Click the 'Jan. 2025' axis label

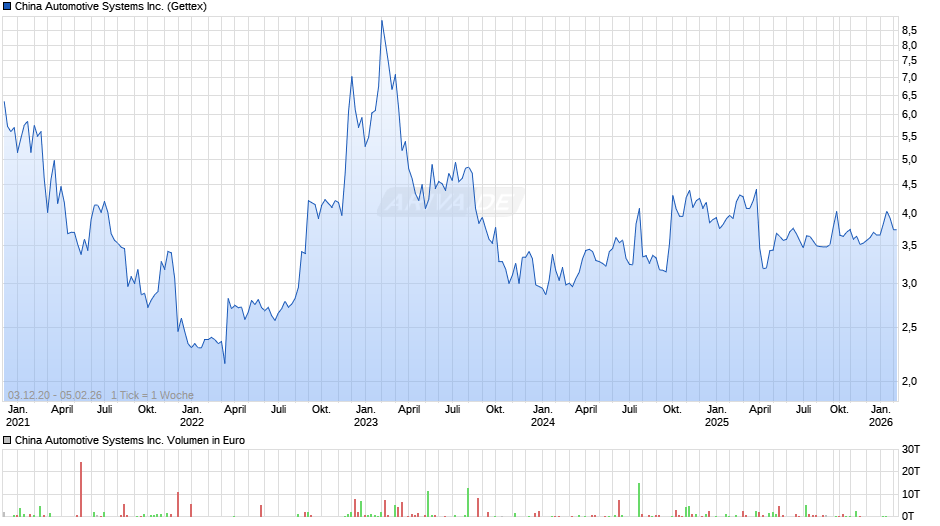coord(716,416)
